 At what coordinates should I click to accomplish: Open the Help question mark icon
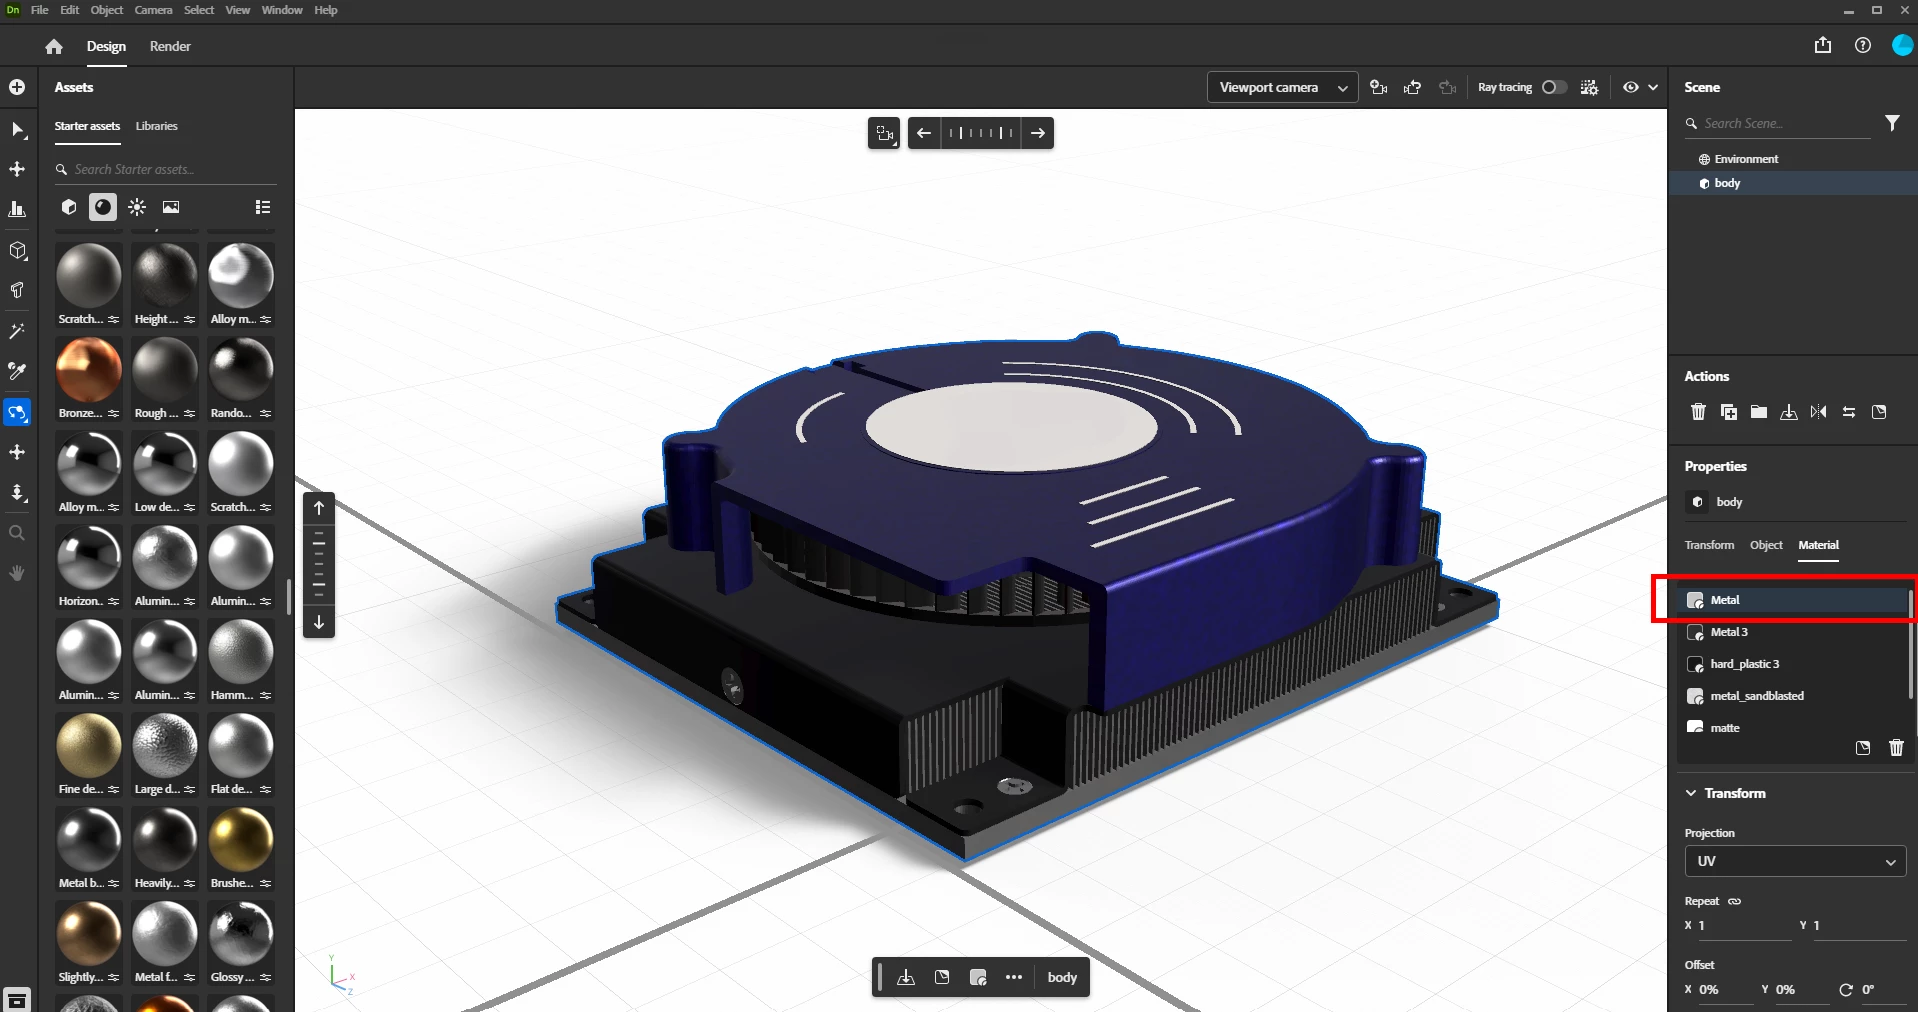(x=1863, y=45)
